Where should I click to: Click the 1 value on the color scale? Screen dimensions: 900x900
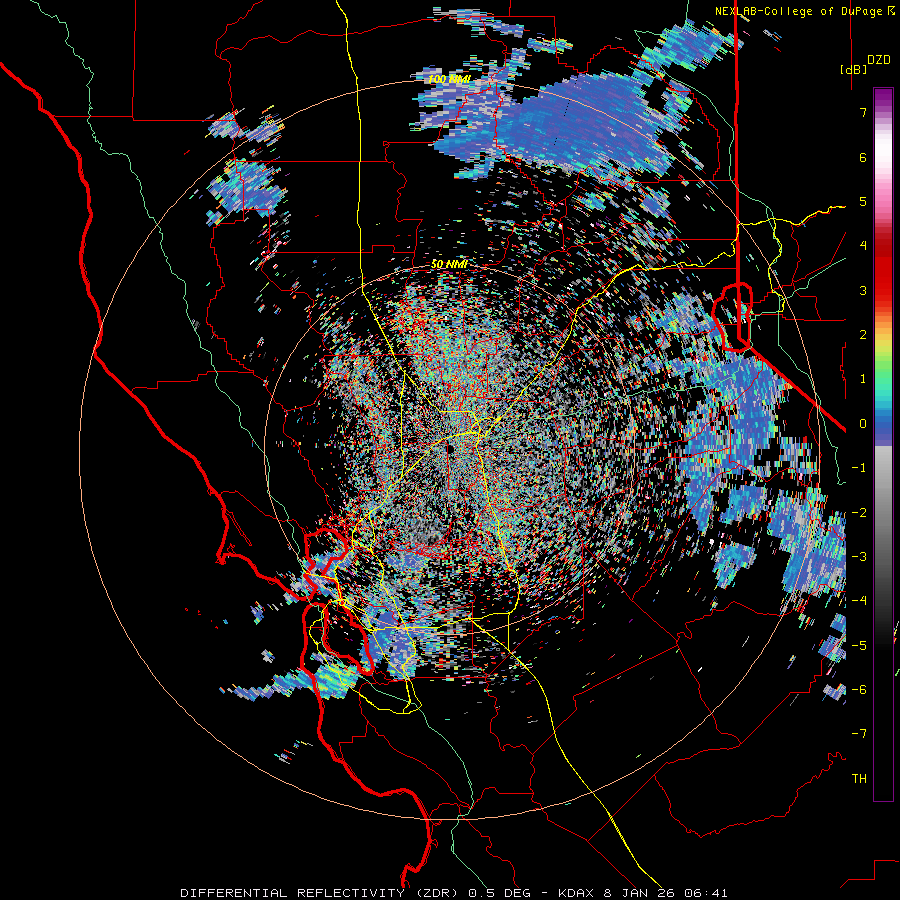point(863,379)
